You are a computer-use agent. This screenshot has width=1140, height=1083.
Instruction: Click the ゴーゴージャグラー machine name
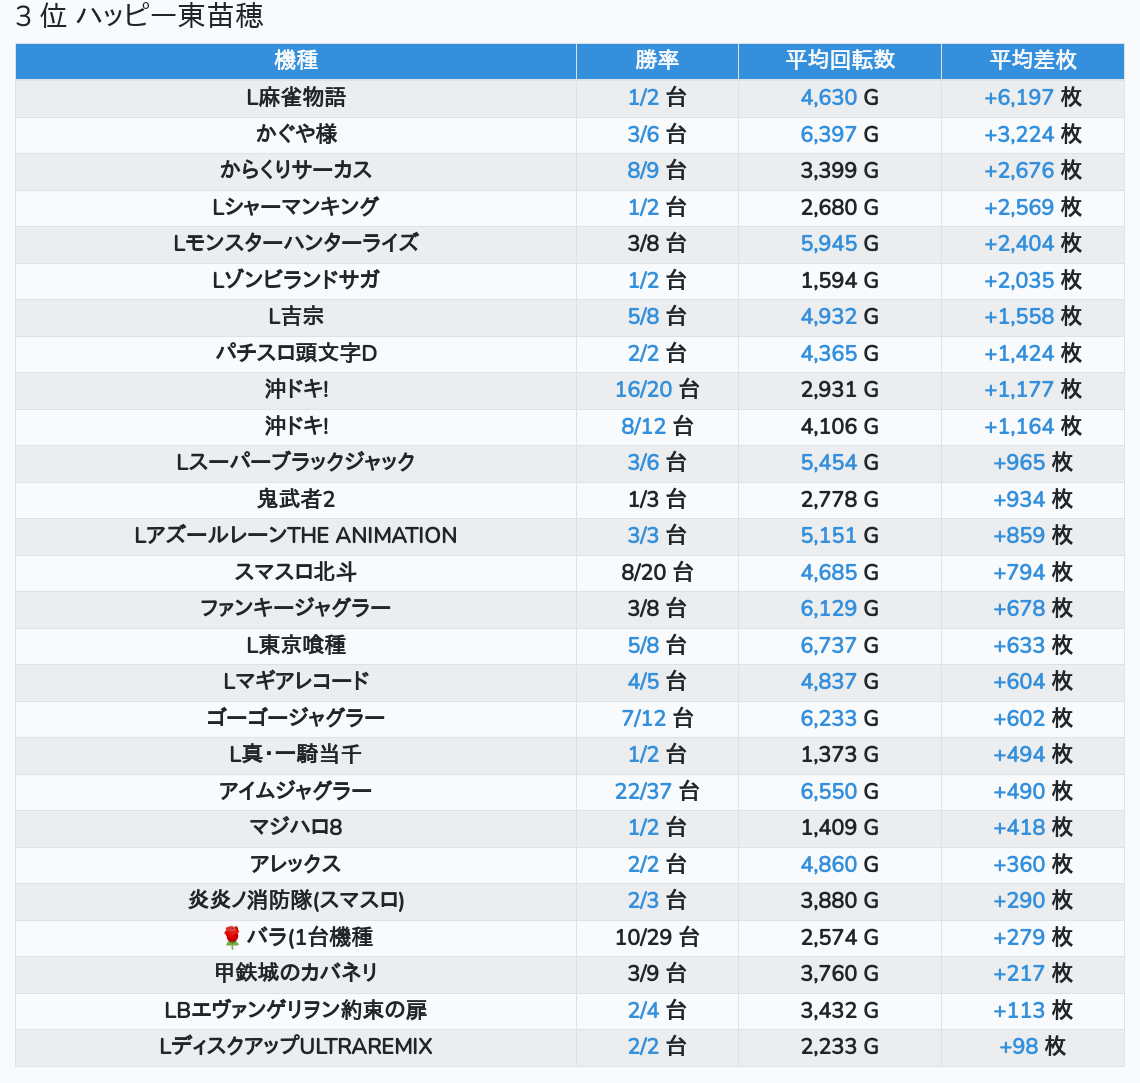(x=296, y=718)
